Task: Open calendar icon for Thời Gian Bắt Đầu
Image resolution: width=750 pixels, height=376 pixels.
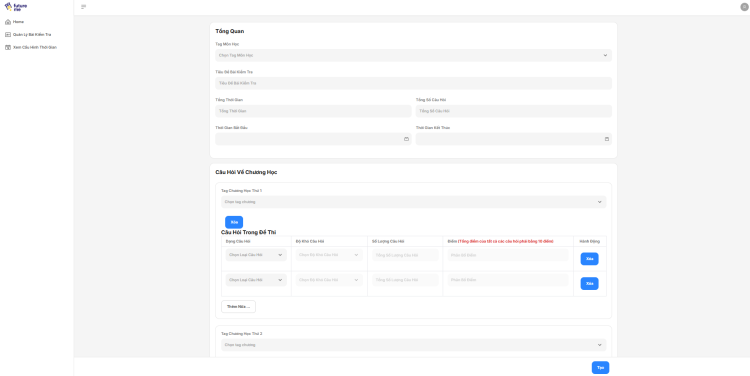Action: [407, 139]
